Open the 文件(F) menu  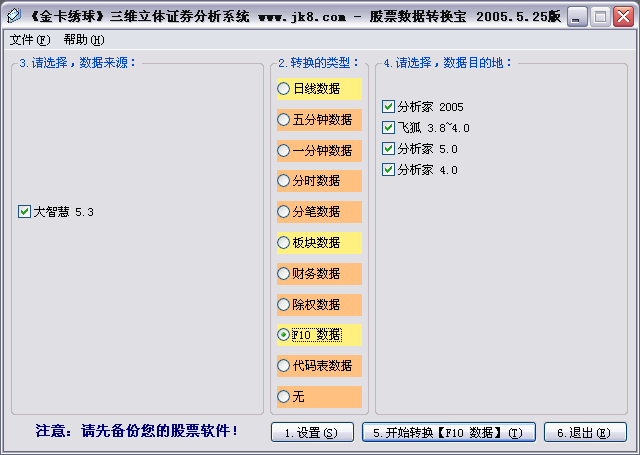(30, 40)
